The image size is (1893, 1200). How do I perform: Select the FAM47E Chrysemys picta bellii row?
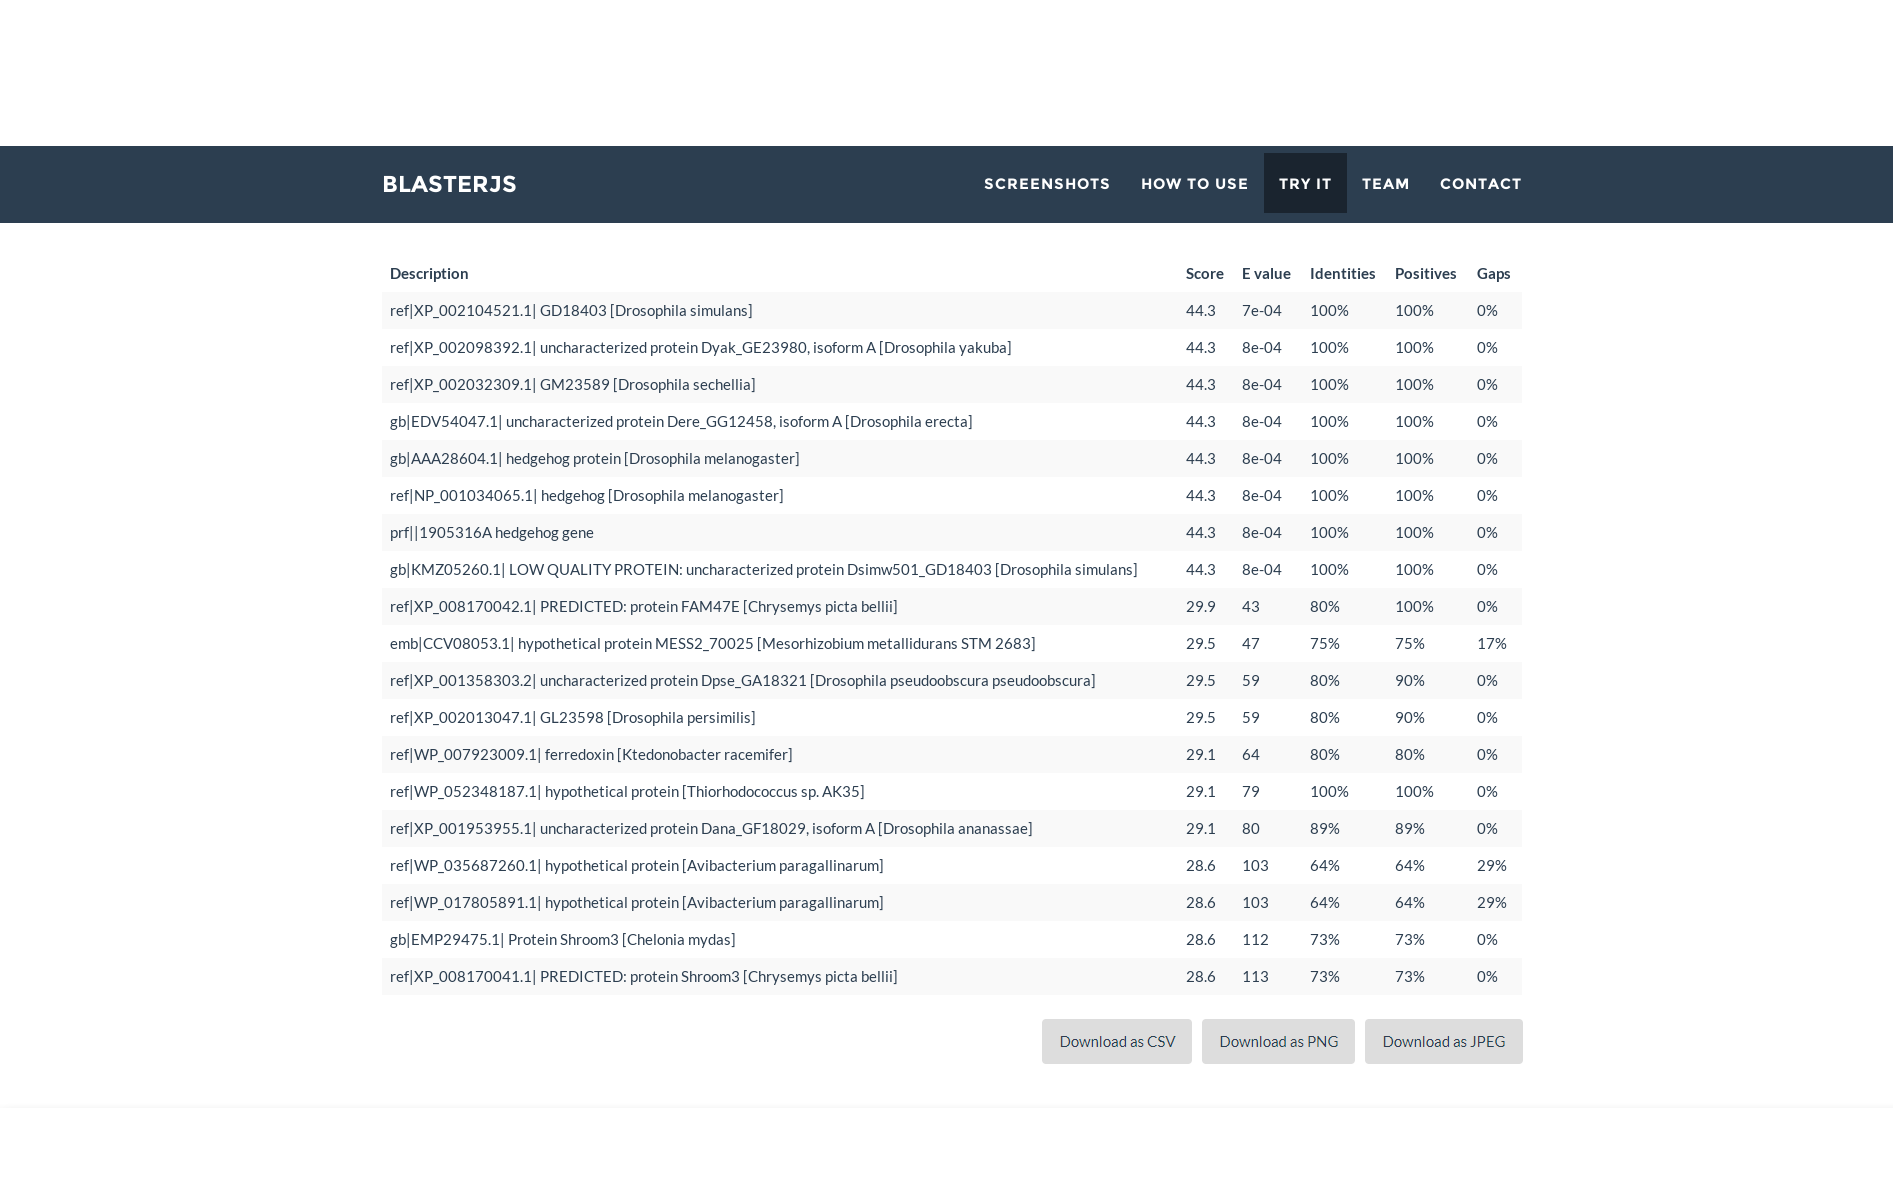[x=643, y=607]
